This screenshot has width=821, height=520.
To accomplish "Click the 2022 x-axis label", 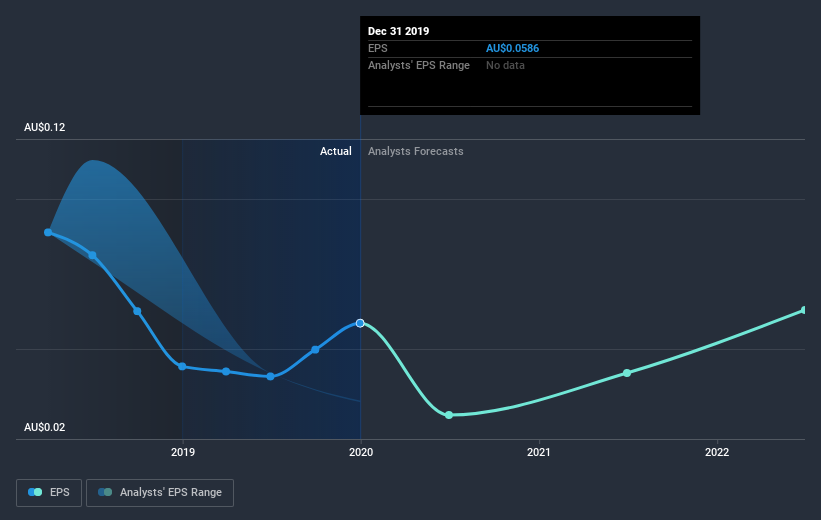I will (x=717, y=452).
